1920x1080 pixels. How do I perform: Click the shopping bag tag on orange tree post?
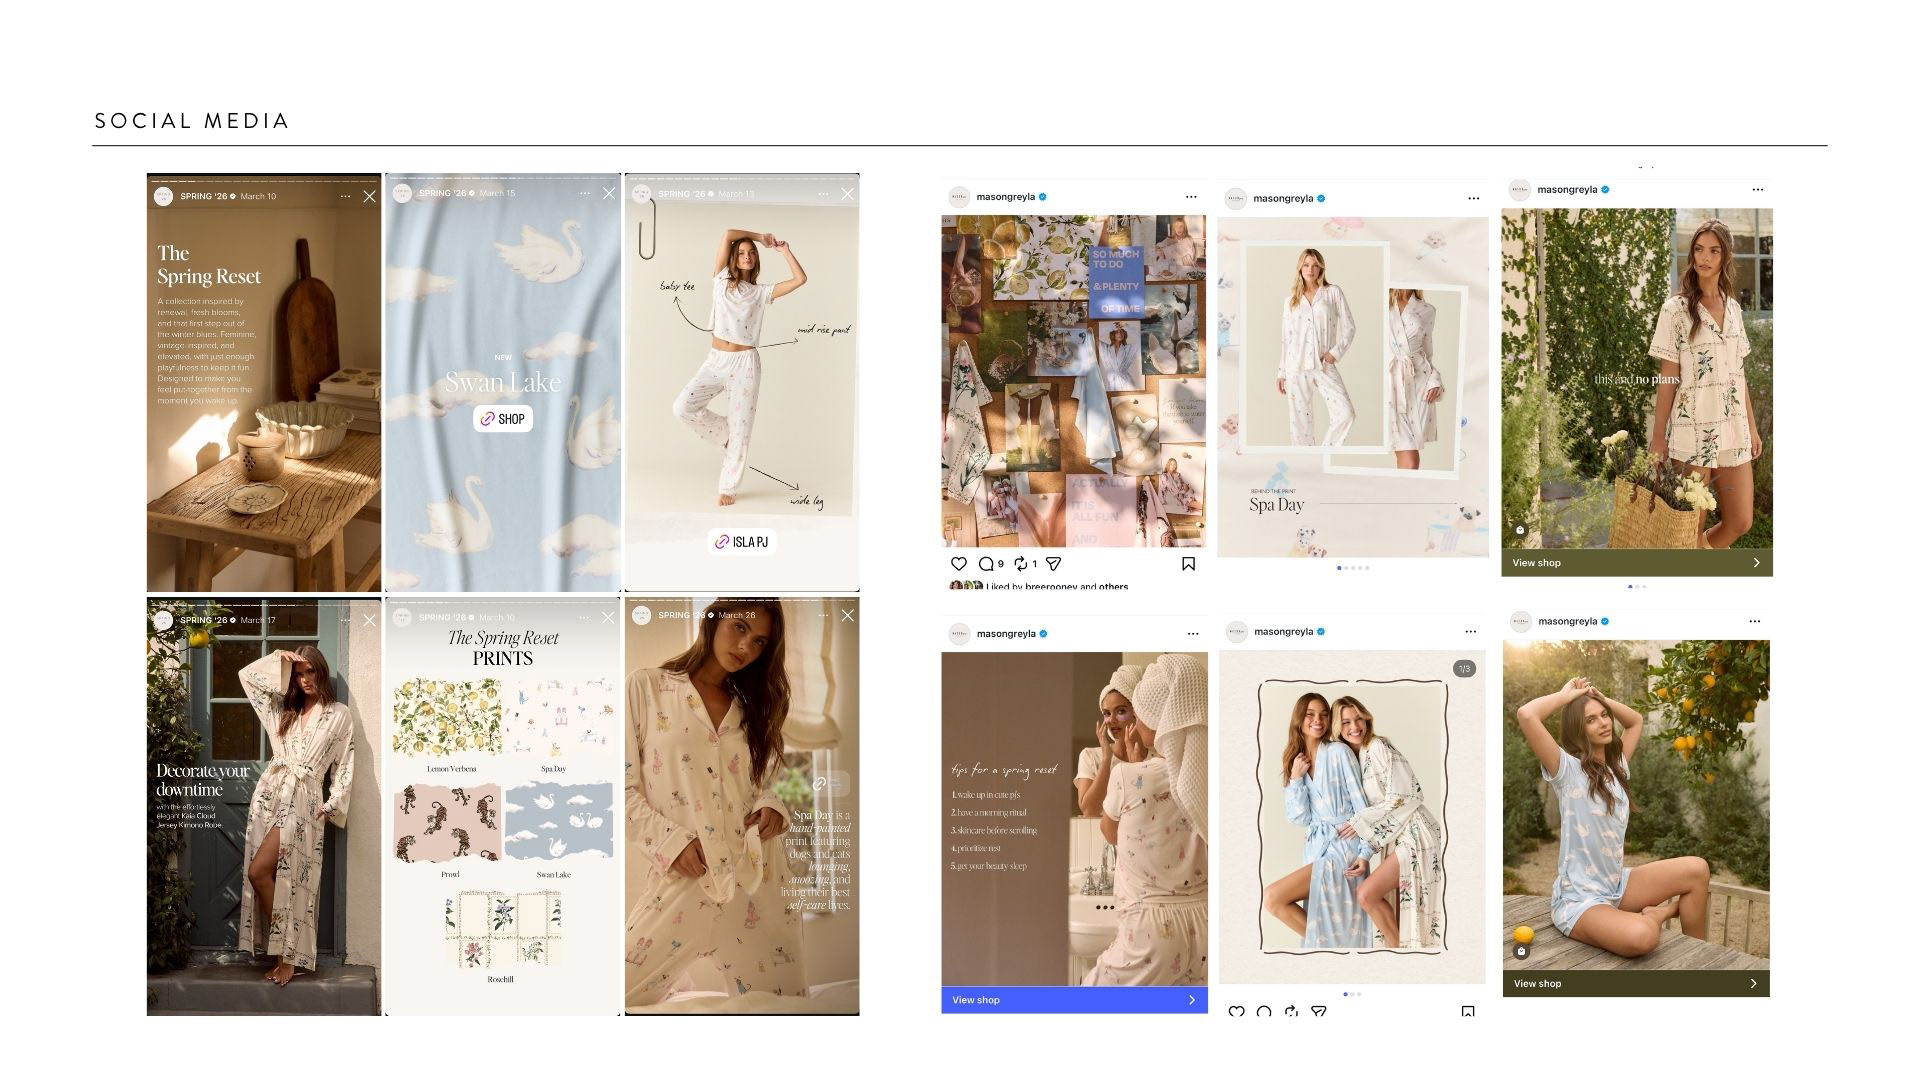1521,951
